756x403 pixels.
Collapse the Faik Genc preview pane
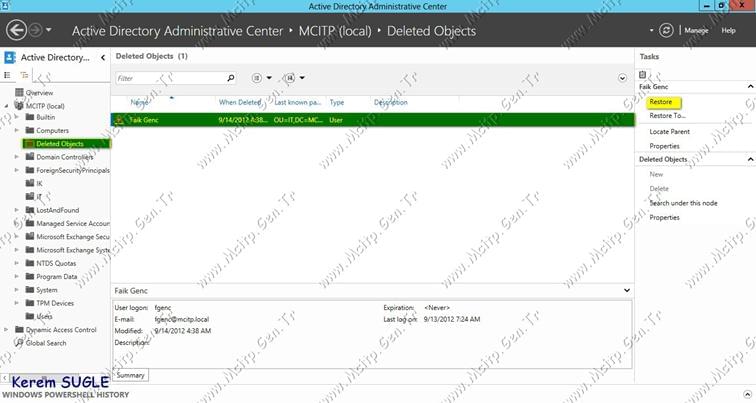click(x=626, y=290)
